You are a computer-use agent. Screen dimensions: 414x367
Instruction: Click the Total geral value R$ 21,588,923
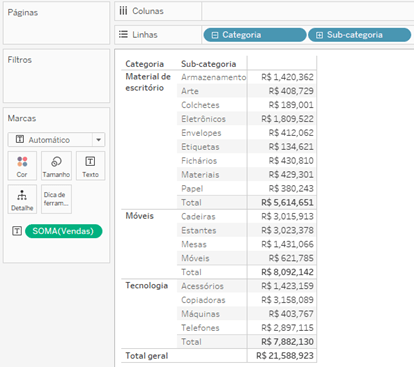pyautogui.click(x=285, y=356)
